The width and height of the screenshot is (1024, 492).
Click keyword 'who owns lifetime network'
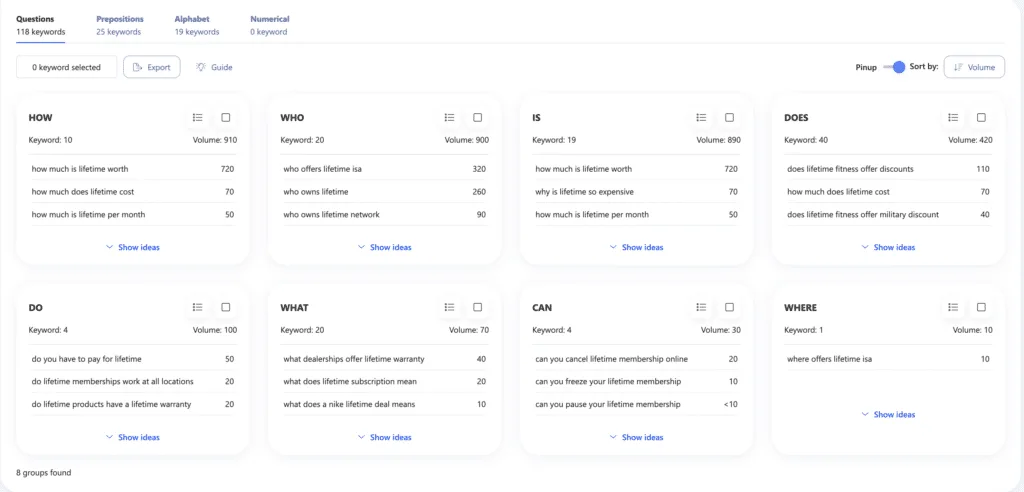331,214
